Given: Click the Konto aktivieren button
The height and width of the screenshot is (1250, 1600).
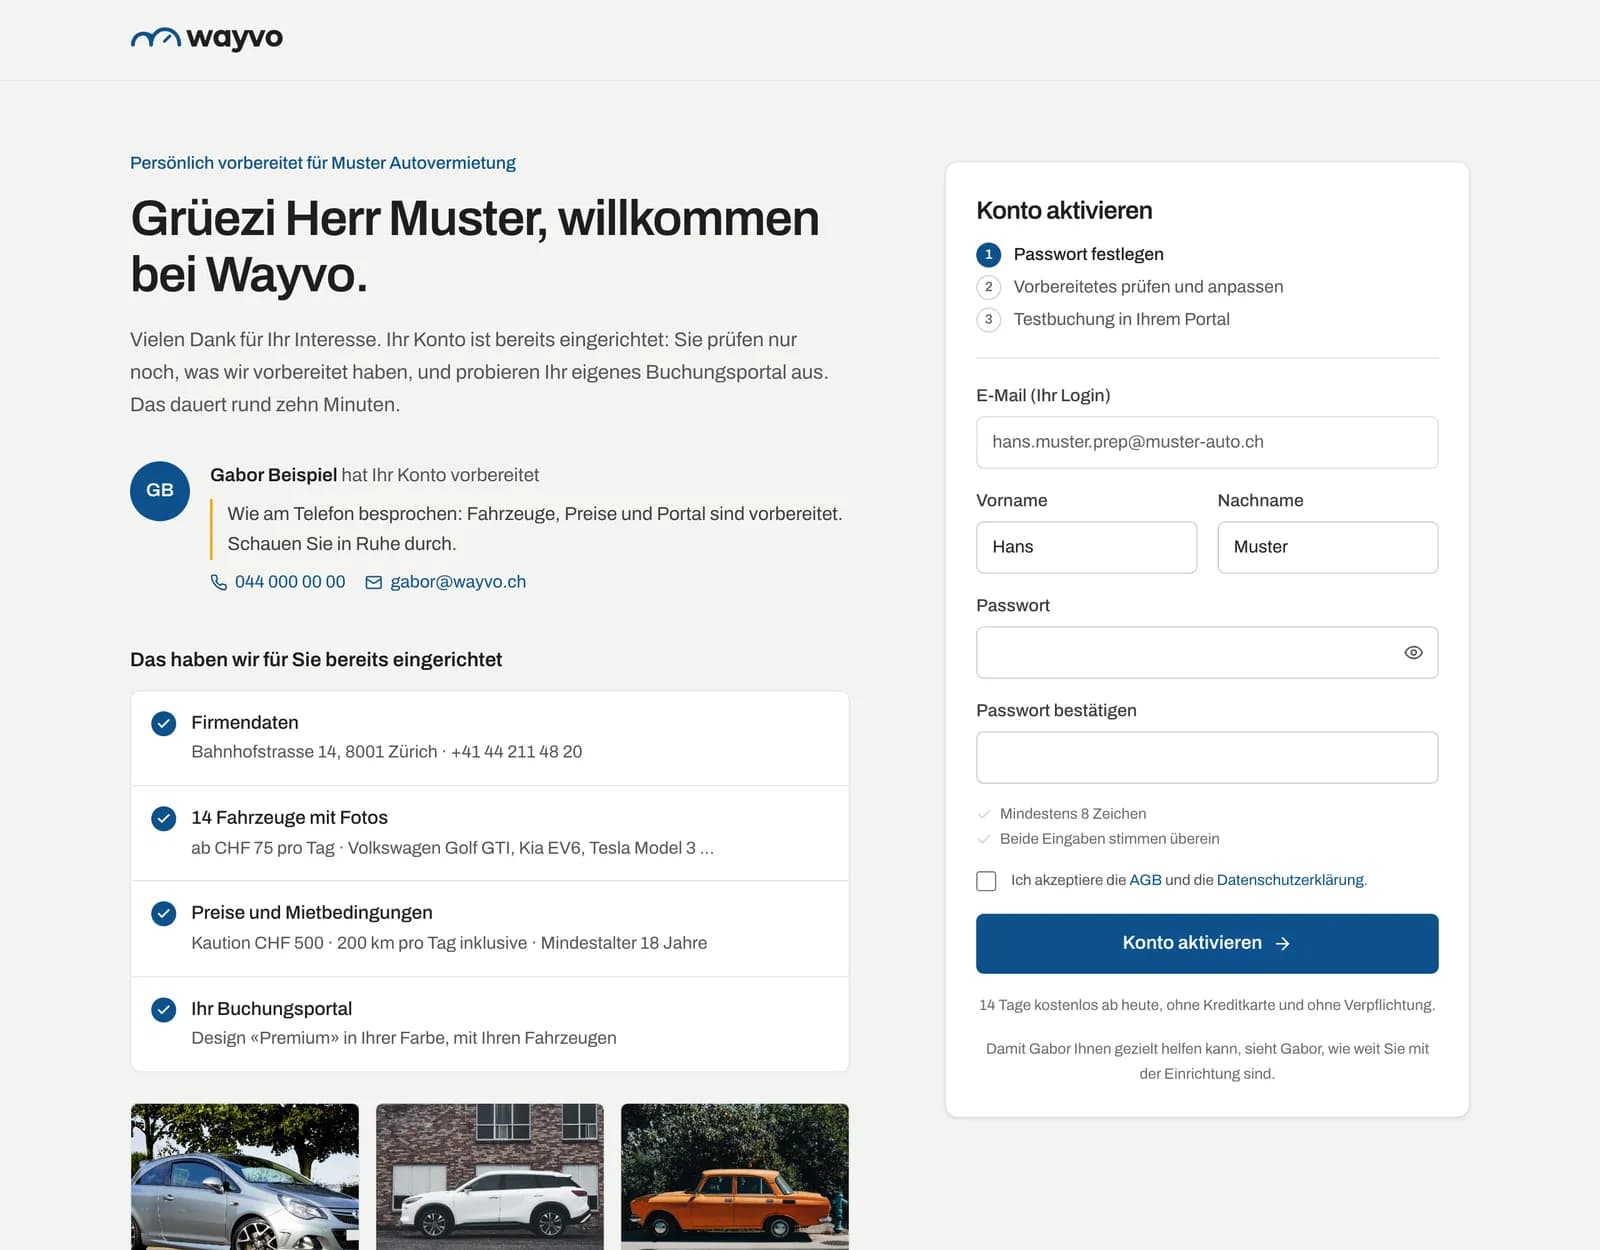Looking at the screenshot, I should 1207,943.
